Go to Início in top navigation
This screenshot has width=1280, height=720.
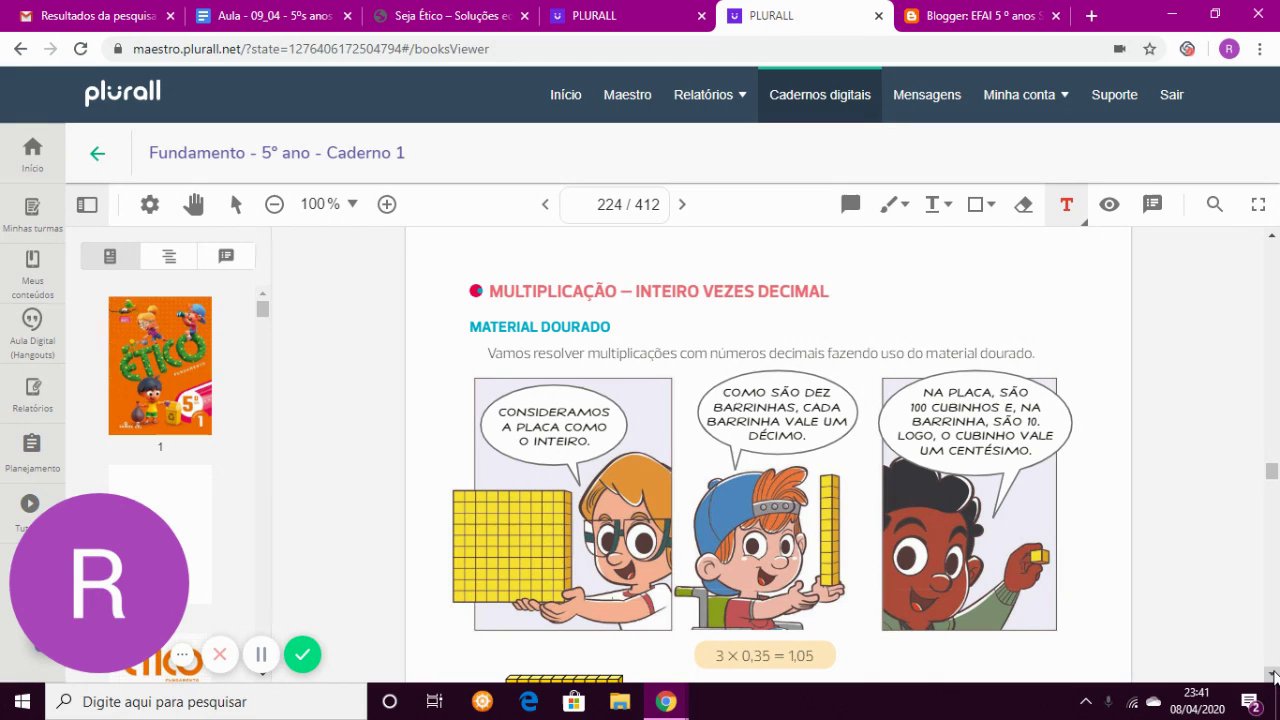pyautogui.click(x=565, y=95)
